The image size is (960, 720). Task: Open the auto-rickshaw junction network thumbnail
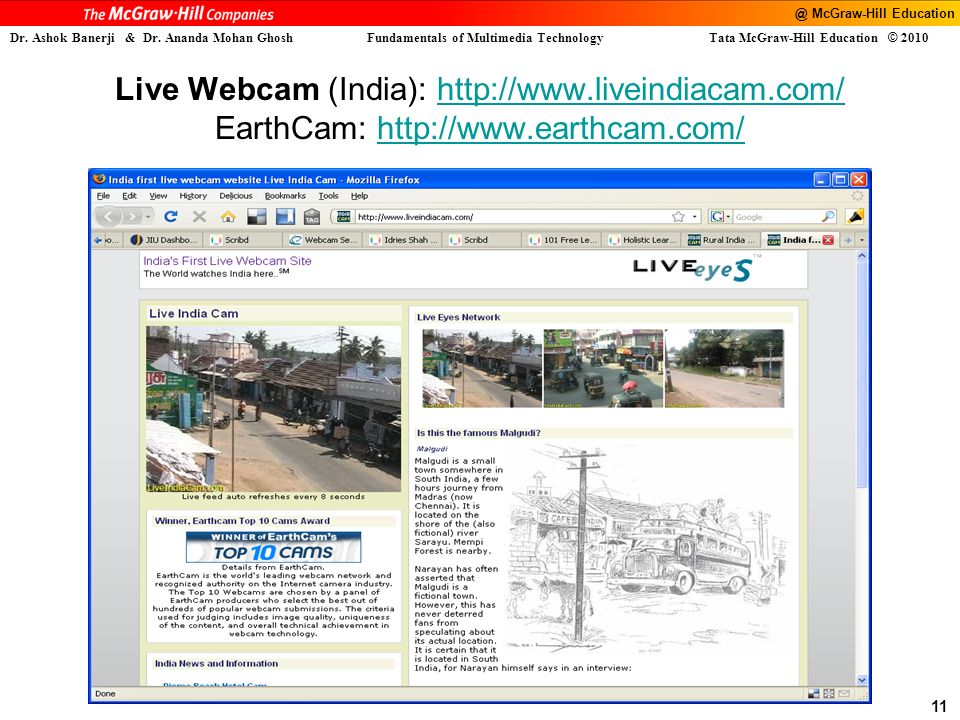coord(603,369)
